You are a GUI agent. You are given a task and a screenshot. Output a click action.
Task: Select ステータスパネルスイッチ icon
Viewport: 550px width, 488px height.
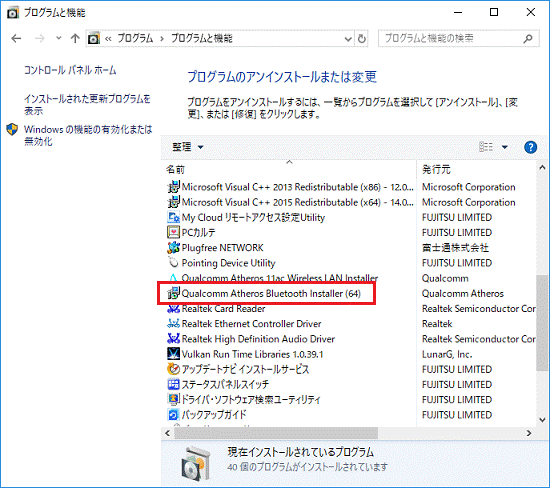pos(173,384)
